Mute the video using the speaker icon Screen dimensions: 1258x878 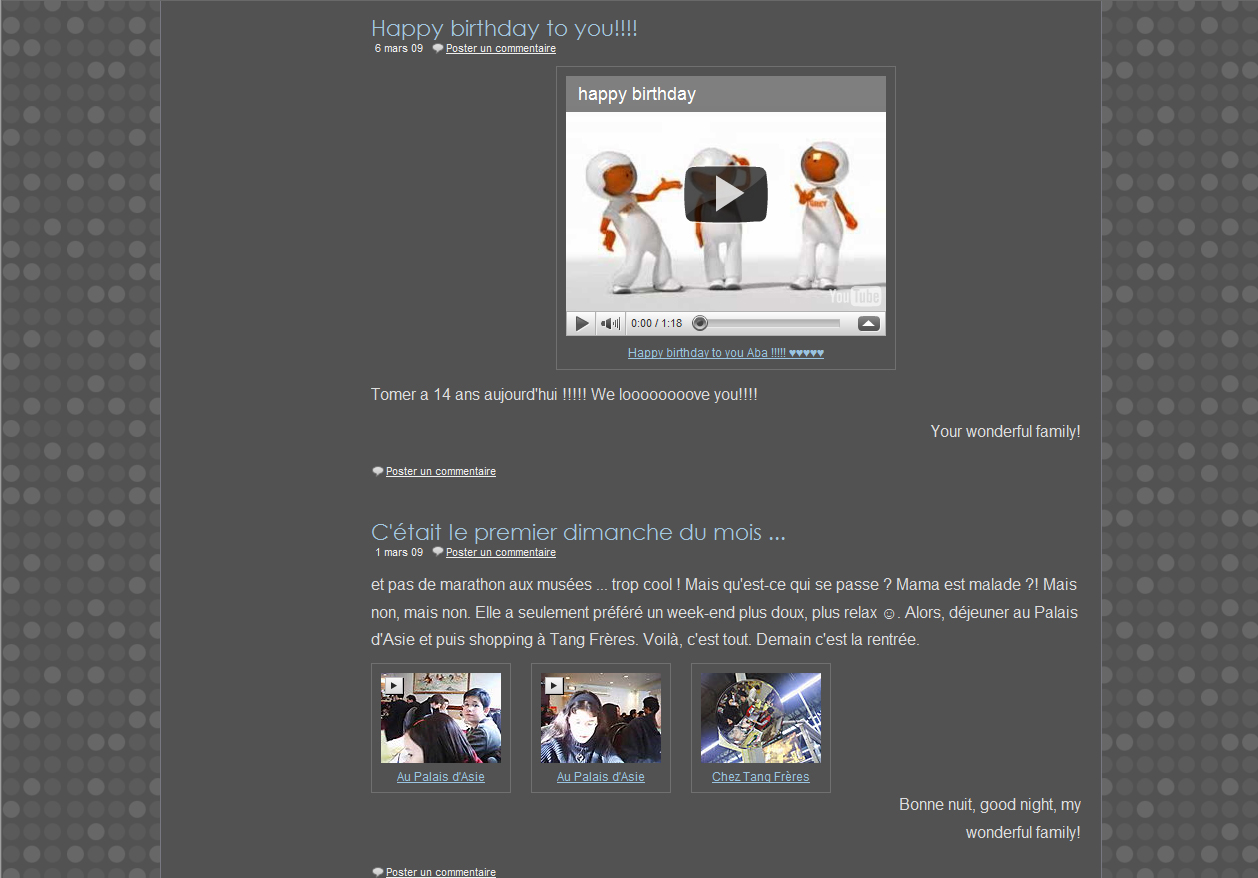[609, 323]
